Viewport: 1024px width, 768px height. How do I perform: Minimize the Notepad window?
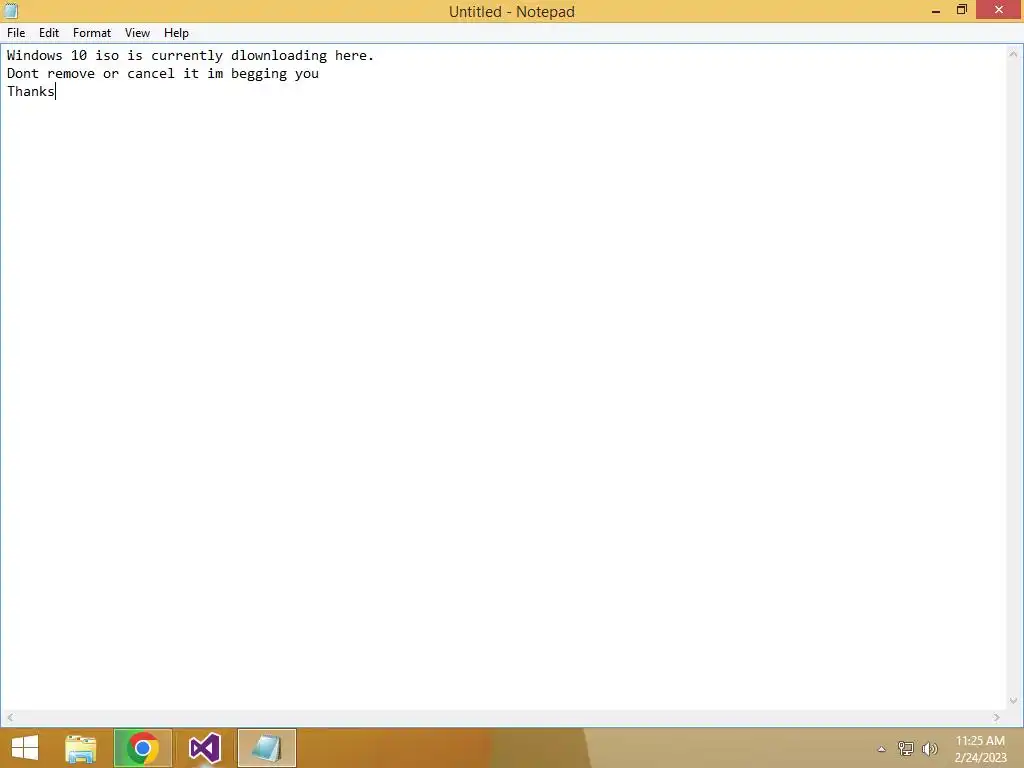(x=936, y=10)
